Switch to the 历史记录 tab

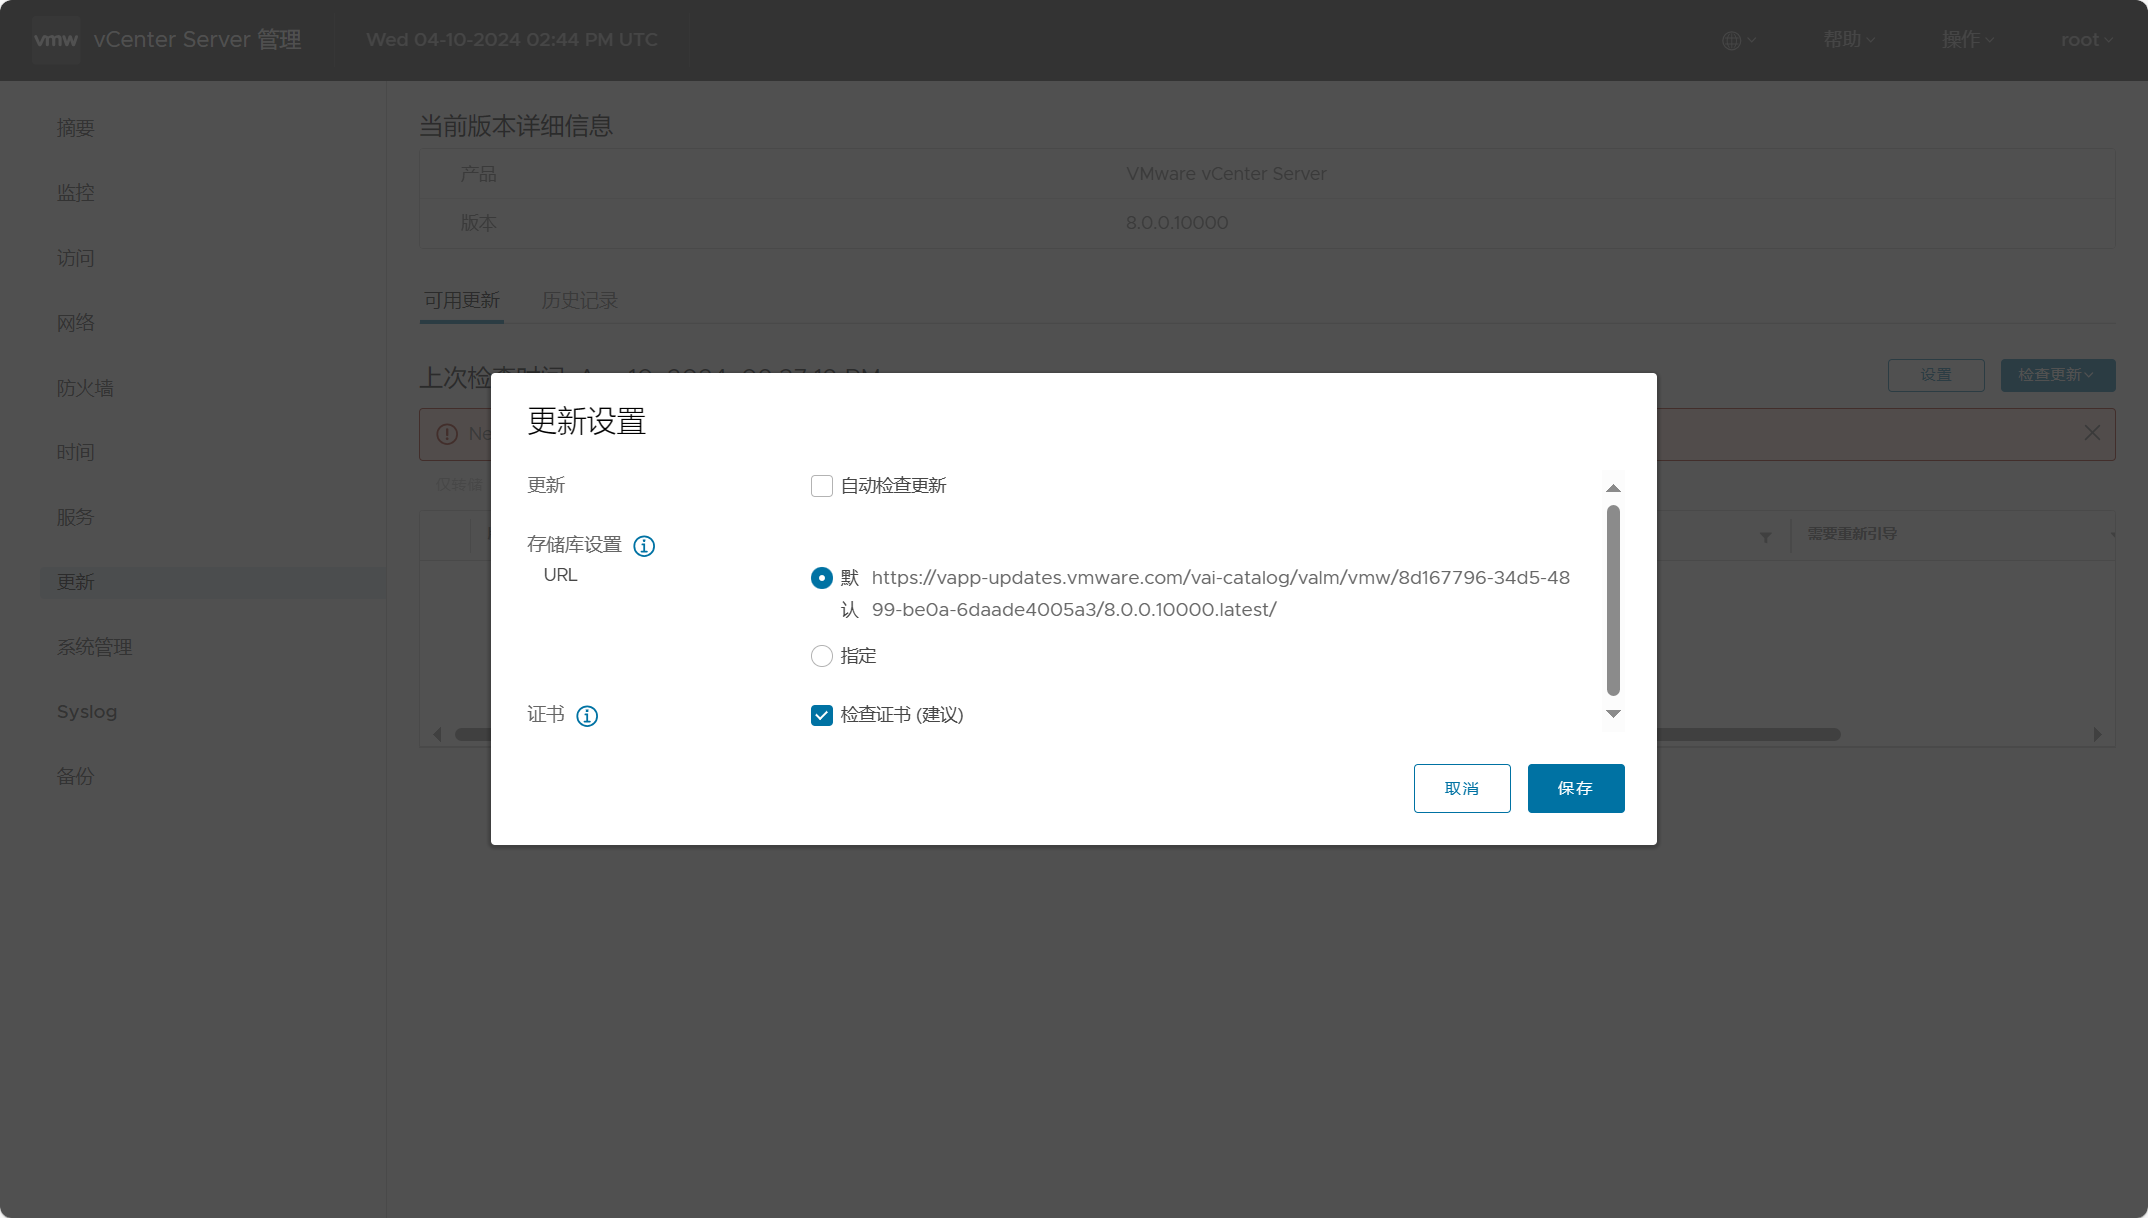580,300
